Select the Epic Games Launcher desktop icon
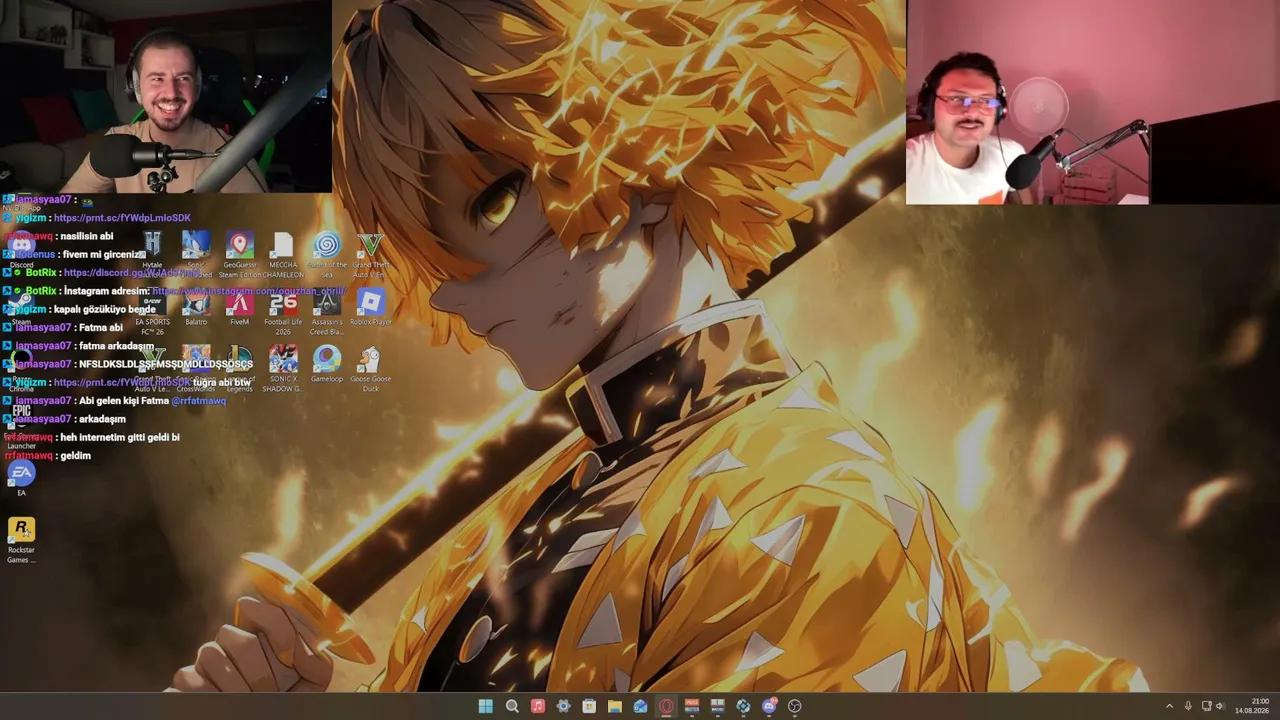 coord(21,425)
